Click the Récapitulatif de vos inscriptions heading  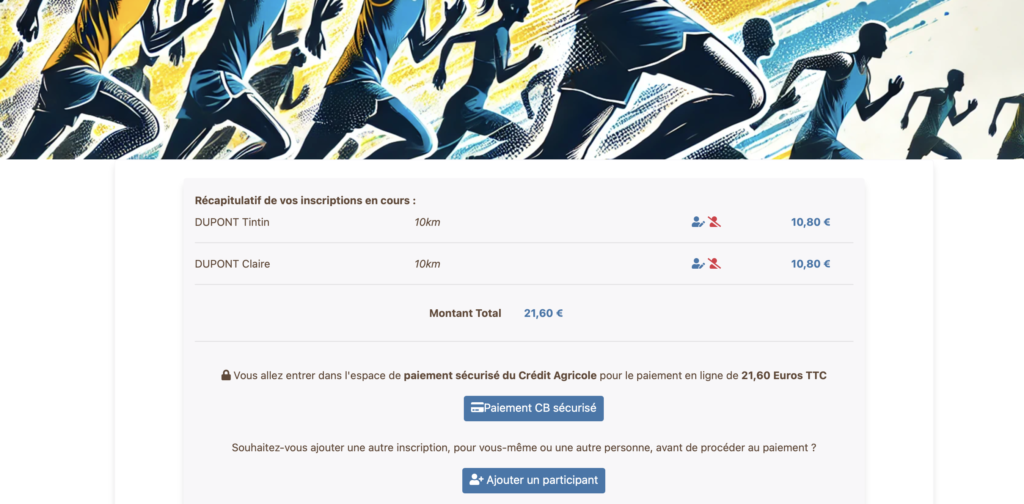pyautogui.click(x=305, y=200)
